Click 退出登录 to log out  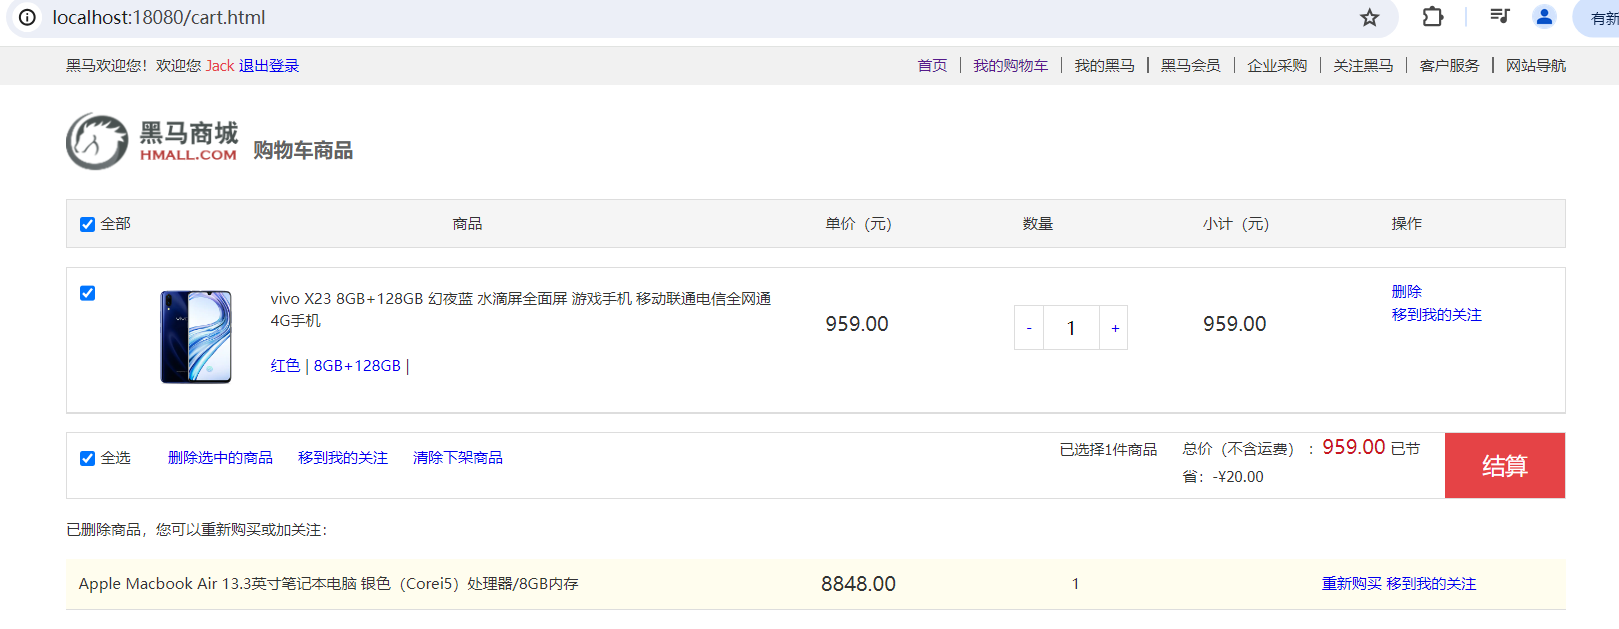(269, 66)
